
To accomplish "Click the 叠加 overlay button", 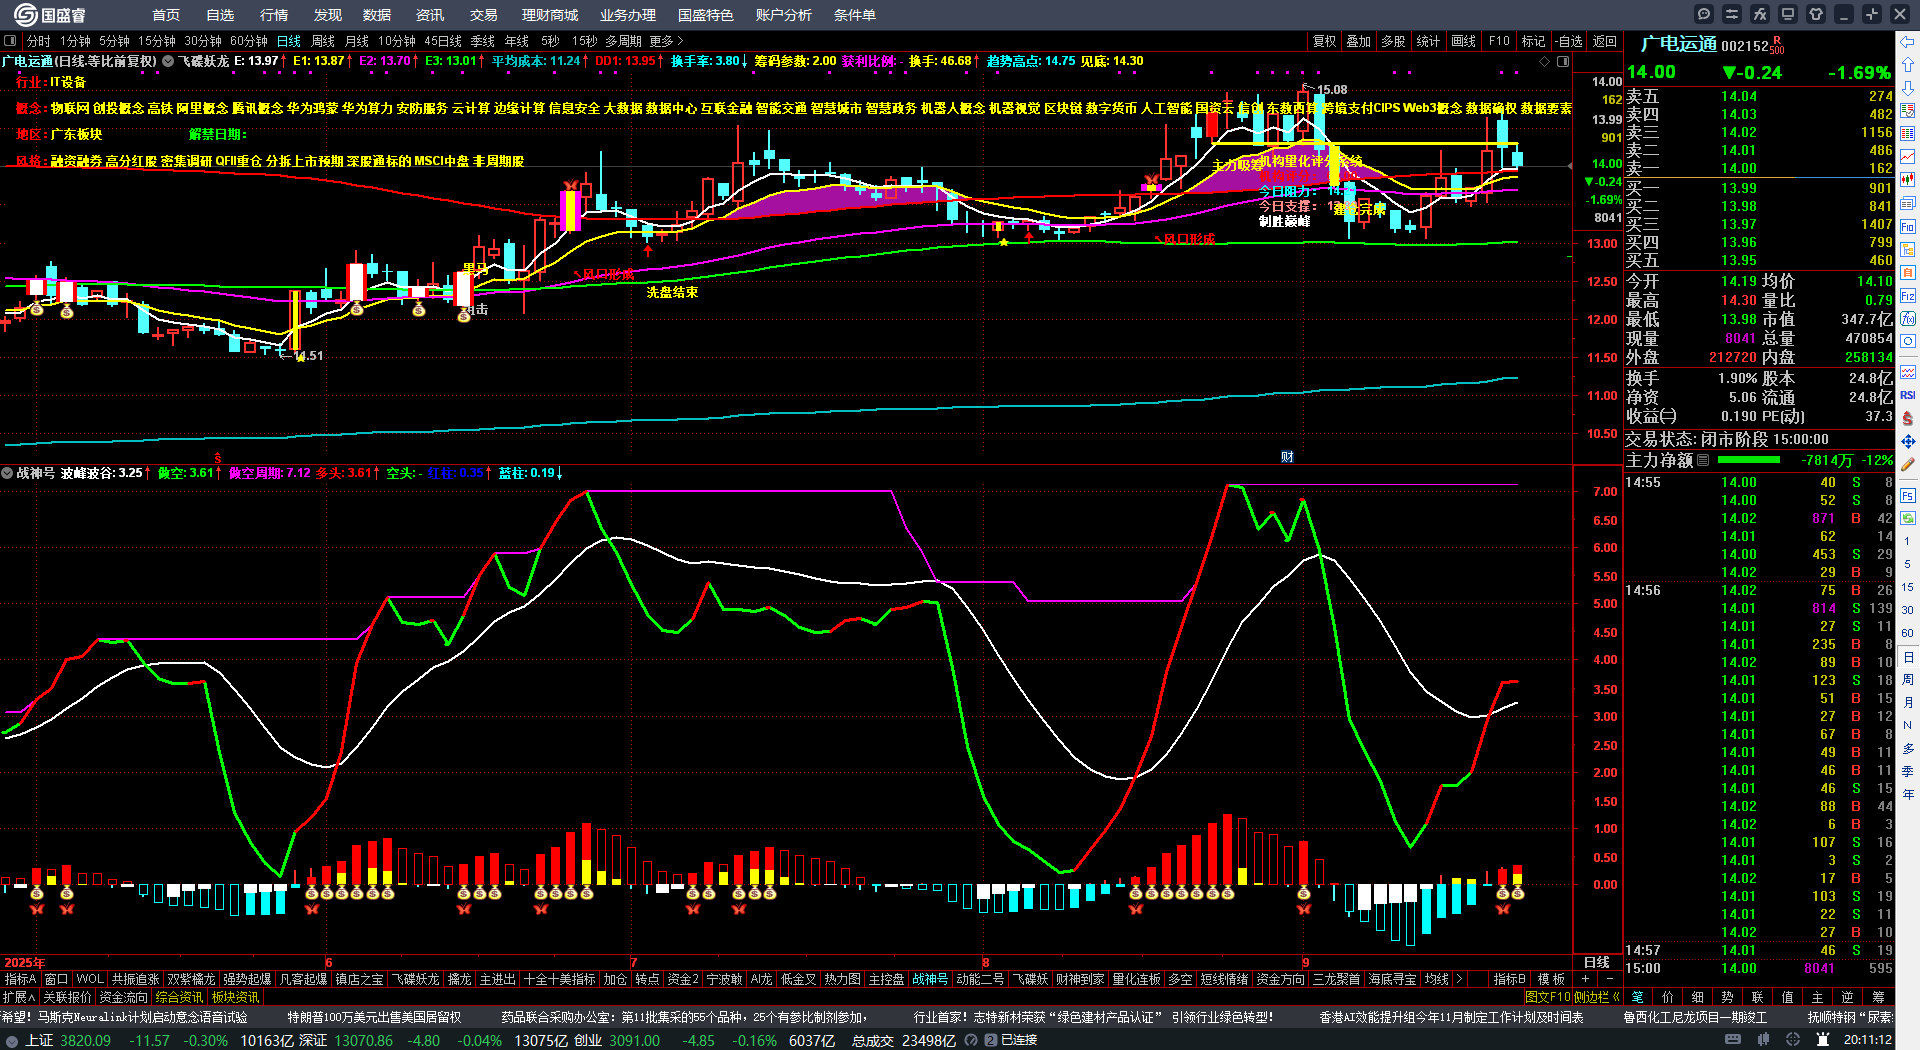I will [x=1358, y=41].
